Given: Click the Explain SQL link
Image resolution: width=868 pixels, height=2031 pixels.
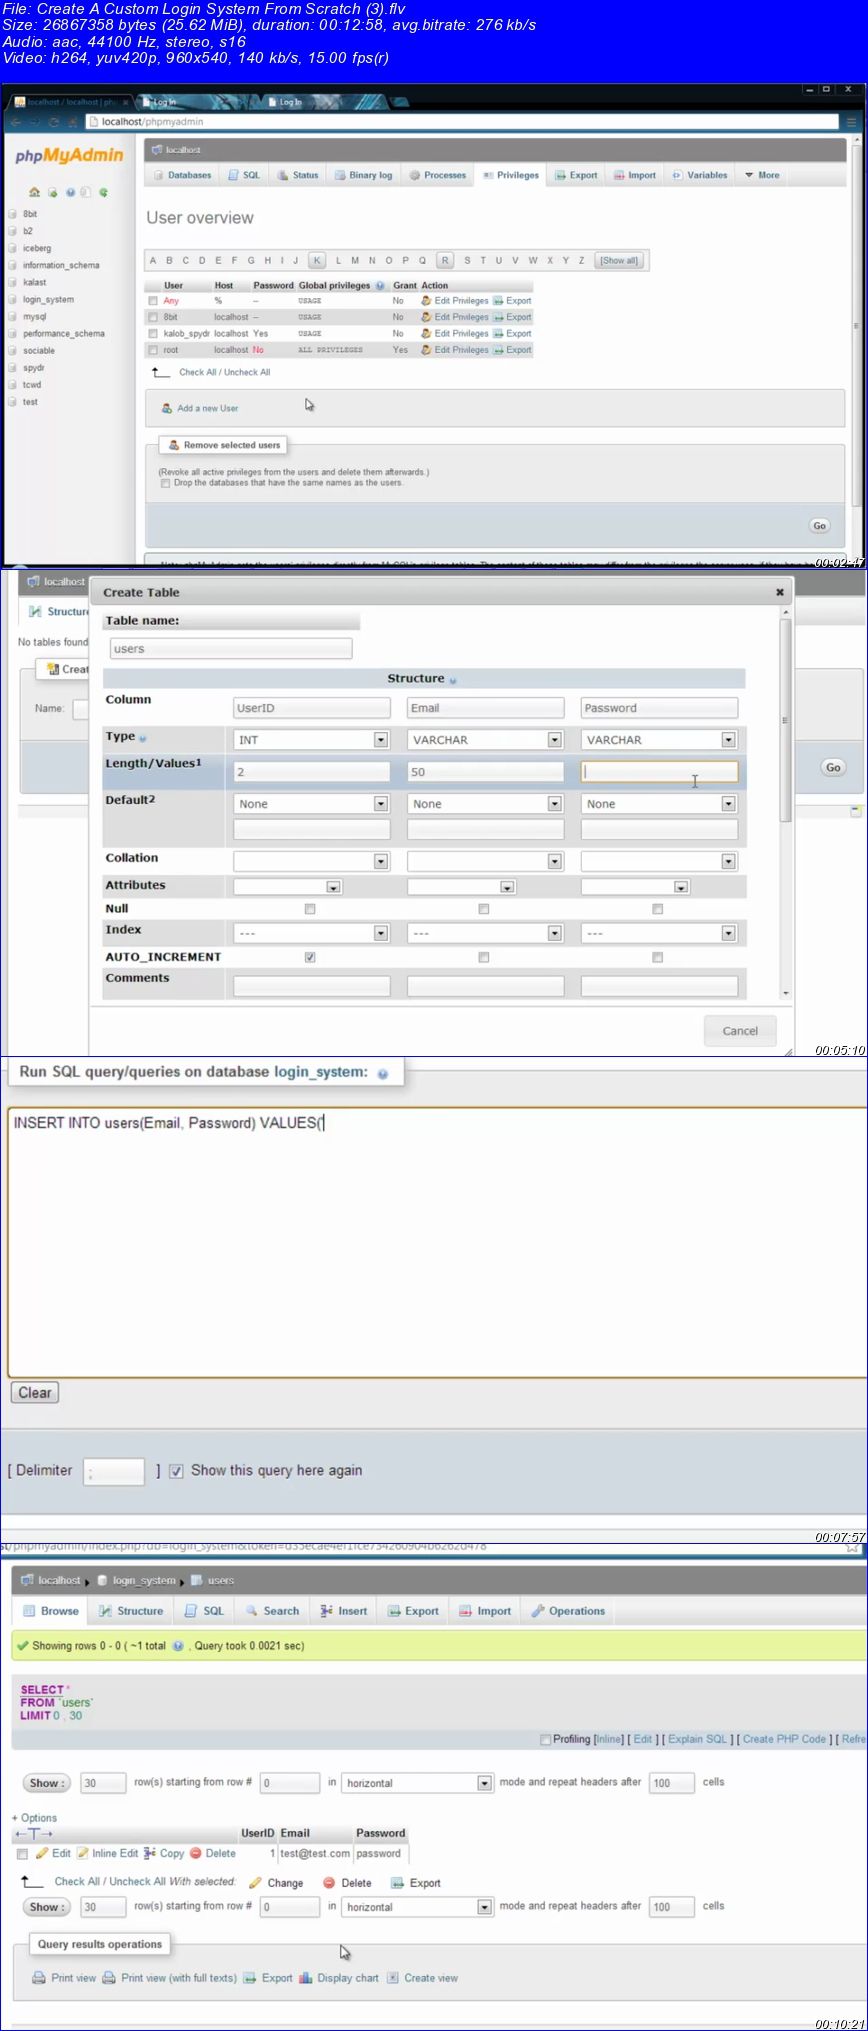Looking at the screenshot, I should (x=698, y=1739).
